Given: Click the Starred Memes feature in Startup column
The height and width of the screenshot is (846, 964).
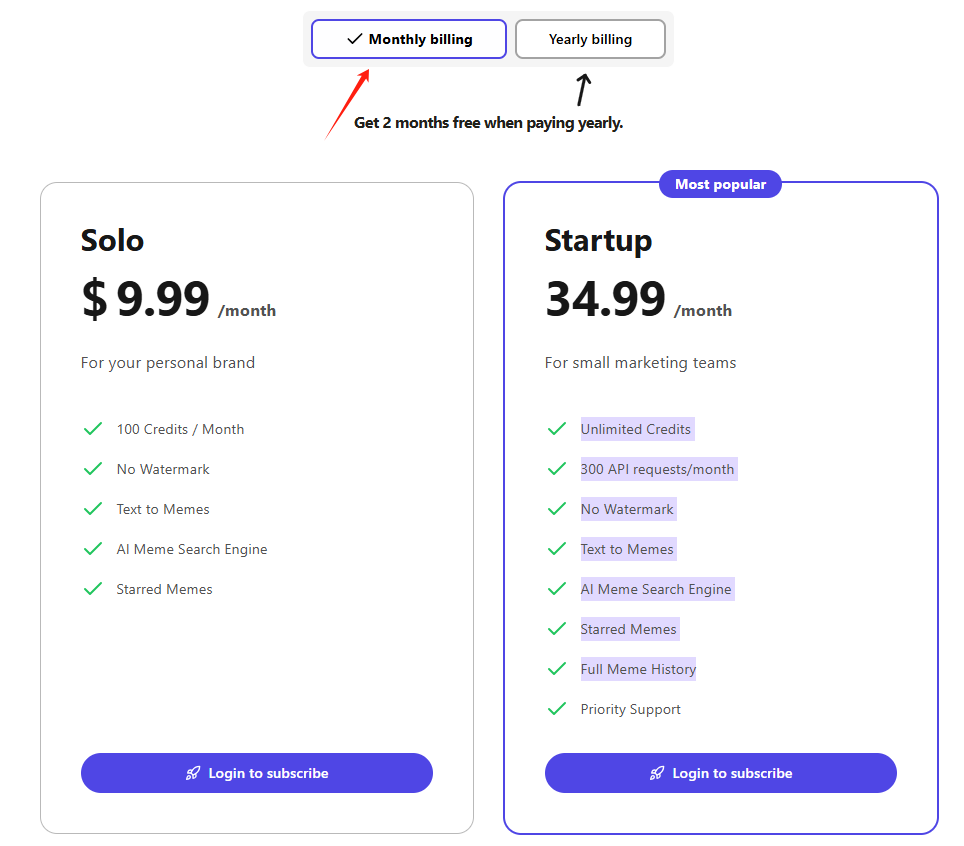Looking at the screenshot, I should pos(628,628).
